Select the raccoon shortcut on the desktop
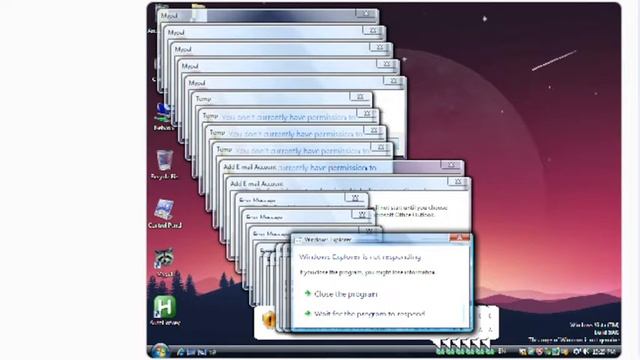 (x=164, y=262)
